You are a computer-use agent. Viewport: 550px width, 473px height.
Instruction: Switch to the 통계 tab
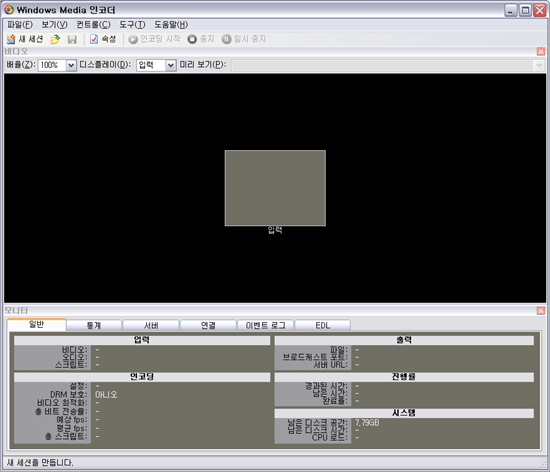(x=94, y=326)
